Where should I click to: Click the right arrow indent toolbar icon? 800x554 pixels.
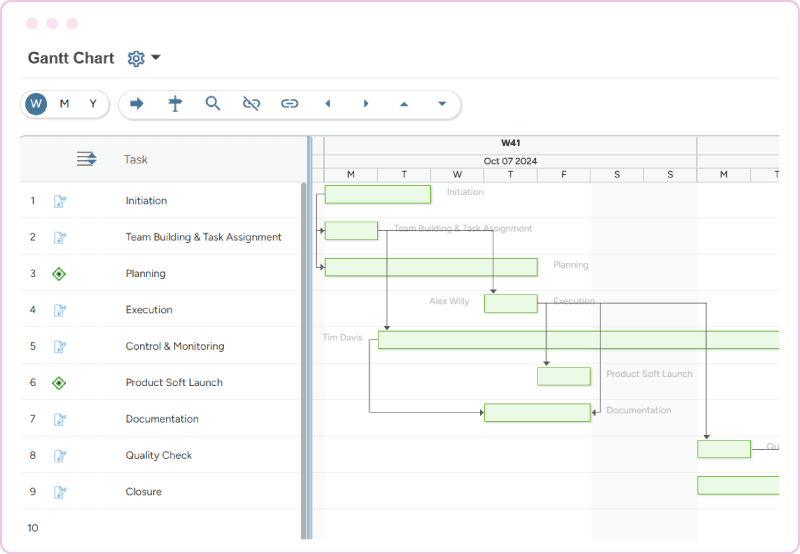(x=137, y=104)
